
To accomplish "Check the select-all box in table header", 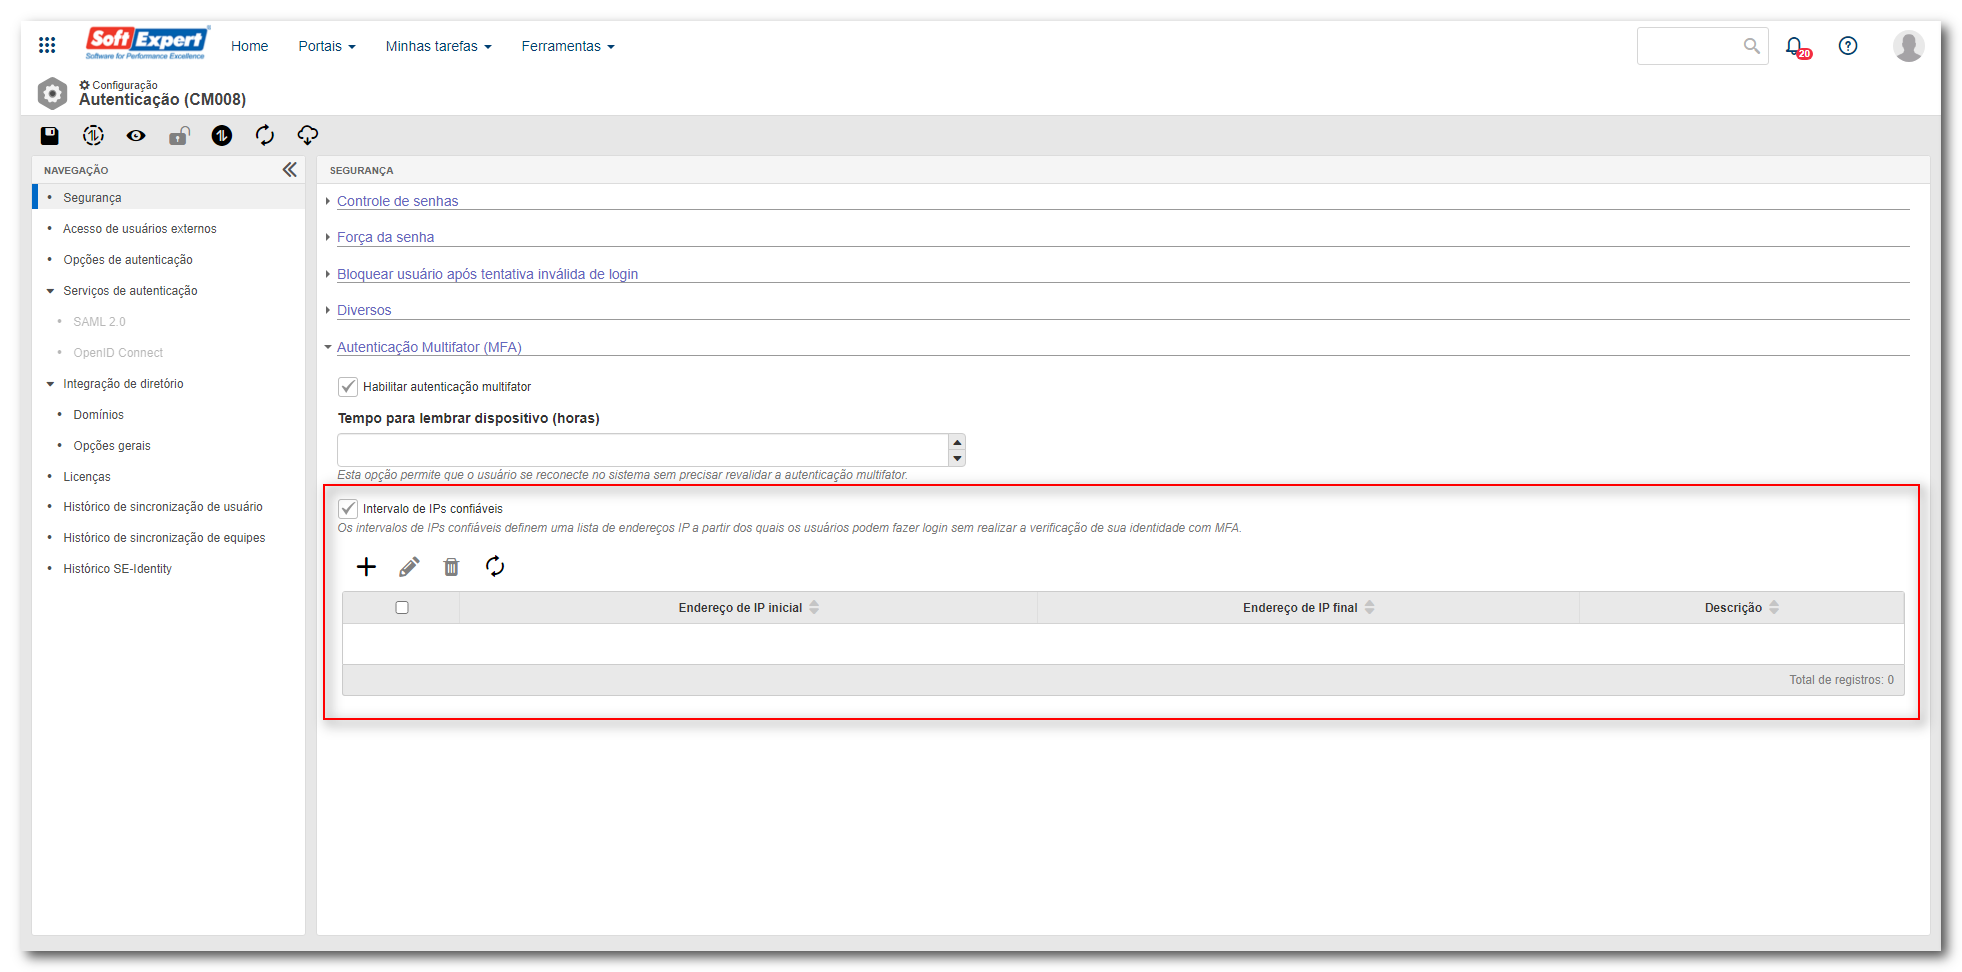I will pos(402,607).
